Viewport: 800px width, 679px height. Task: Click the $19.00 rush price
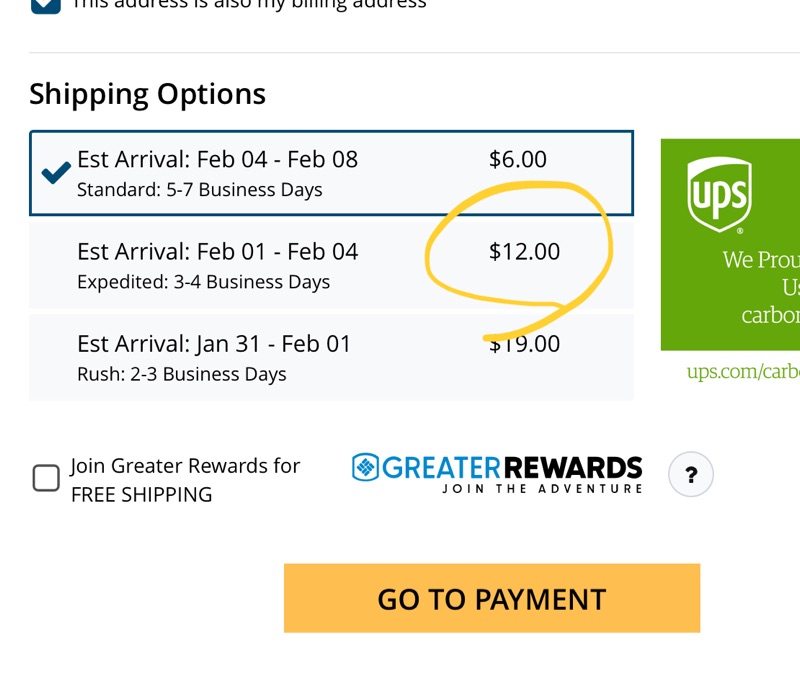click(x=524, y=345)
